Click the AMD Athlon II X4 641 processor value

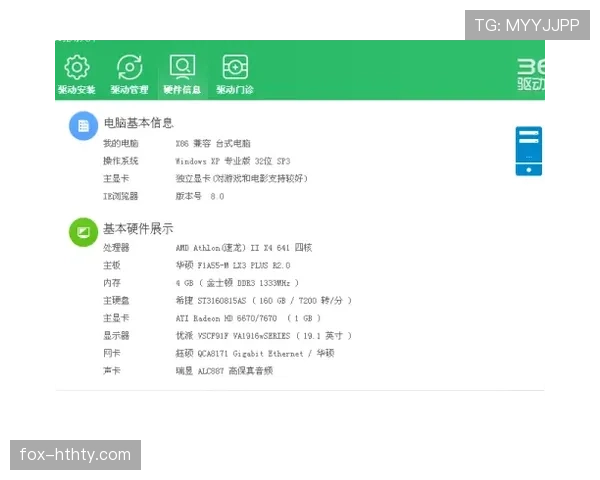tap(244, 248)
